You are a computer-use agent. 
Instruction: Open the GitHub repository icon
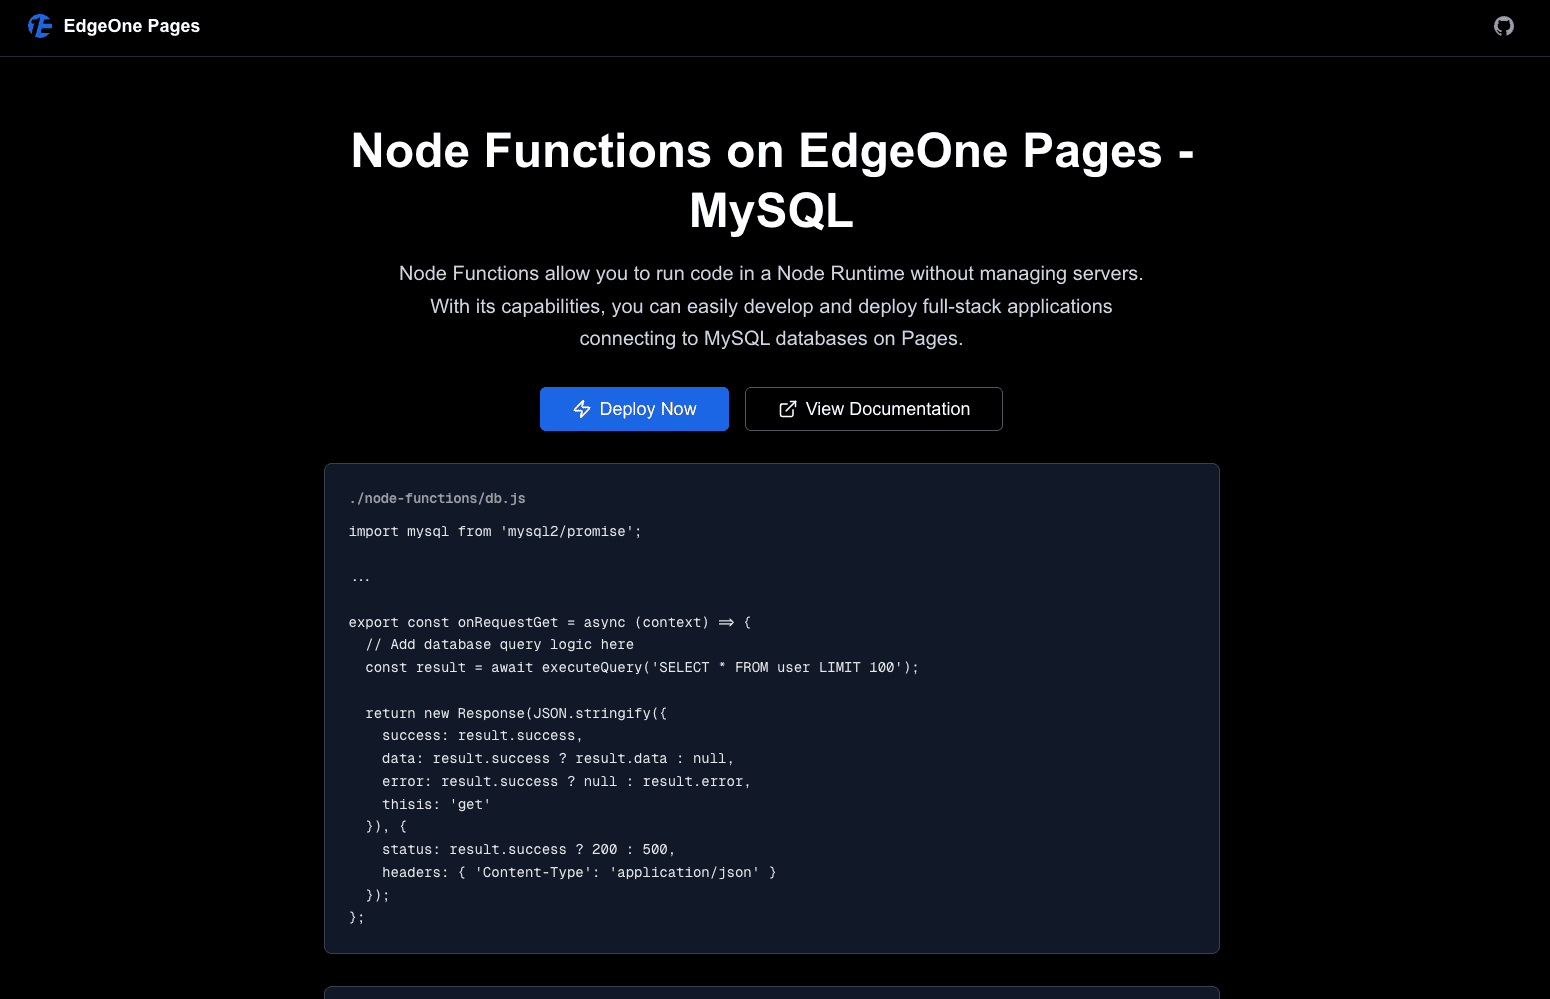1503,26
